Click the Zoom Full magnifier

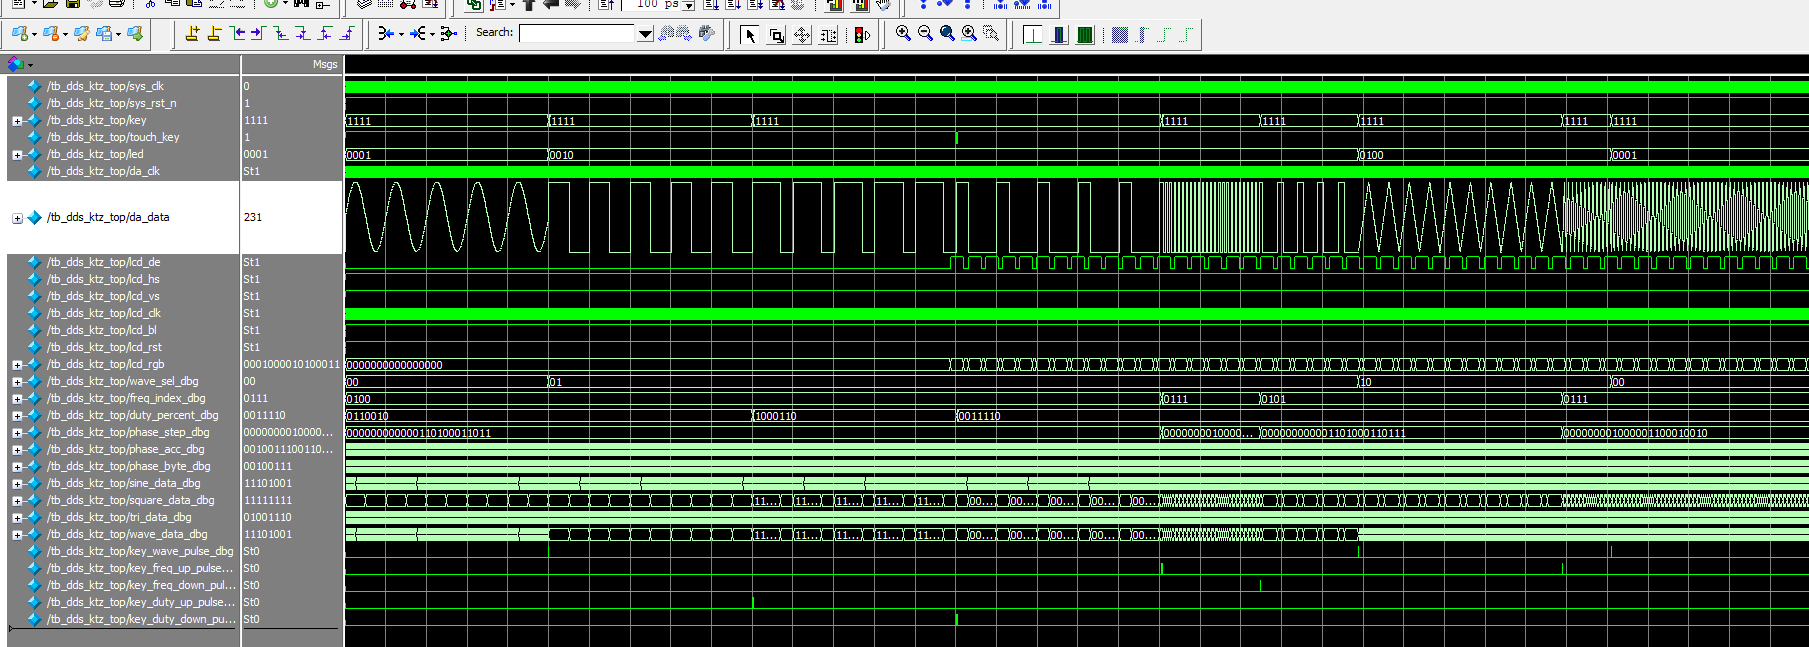click(x=947, y=34)
